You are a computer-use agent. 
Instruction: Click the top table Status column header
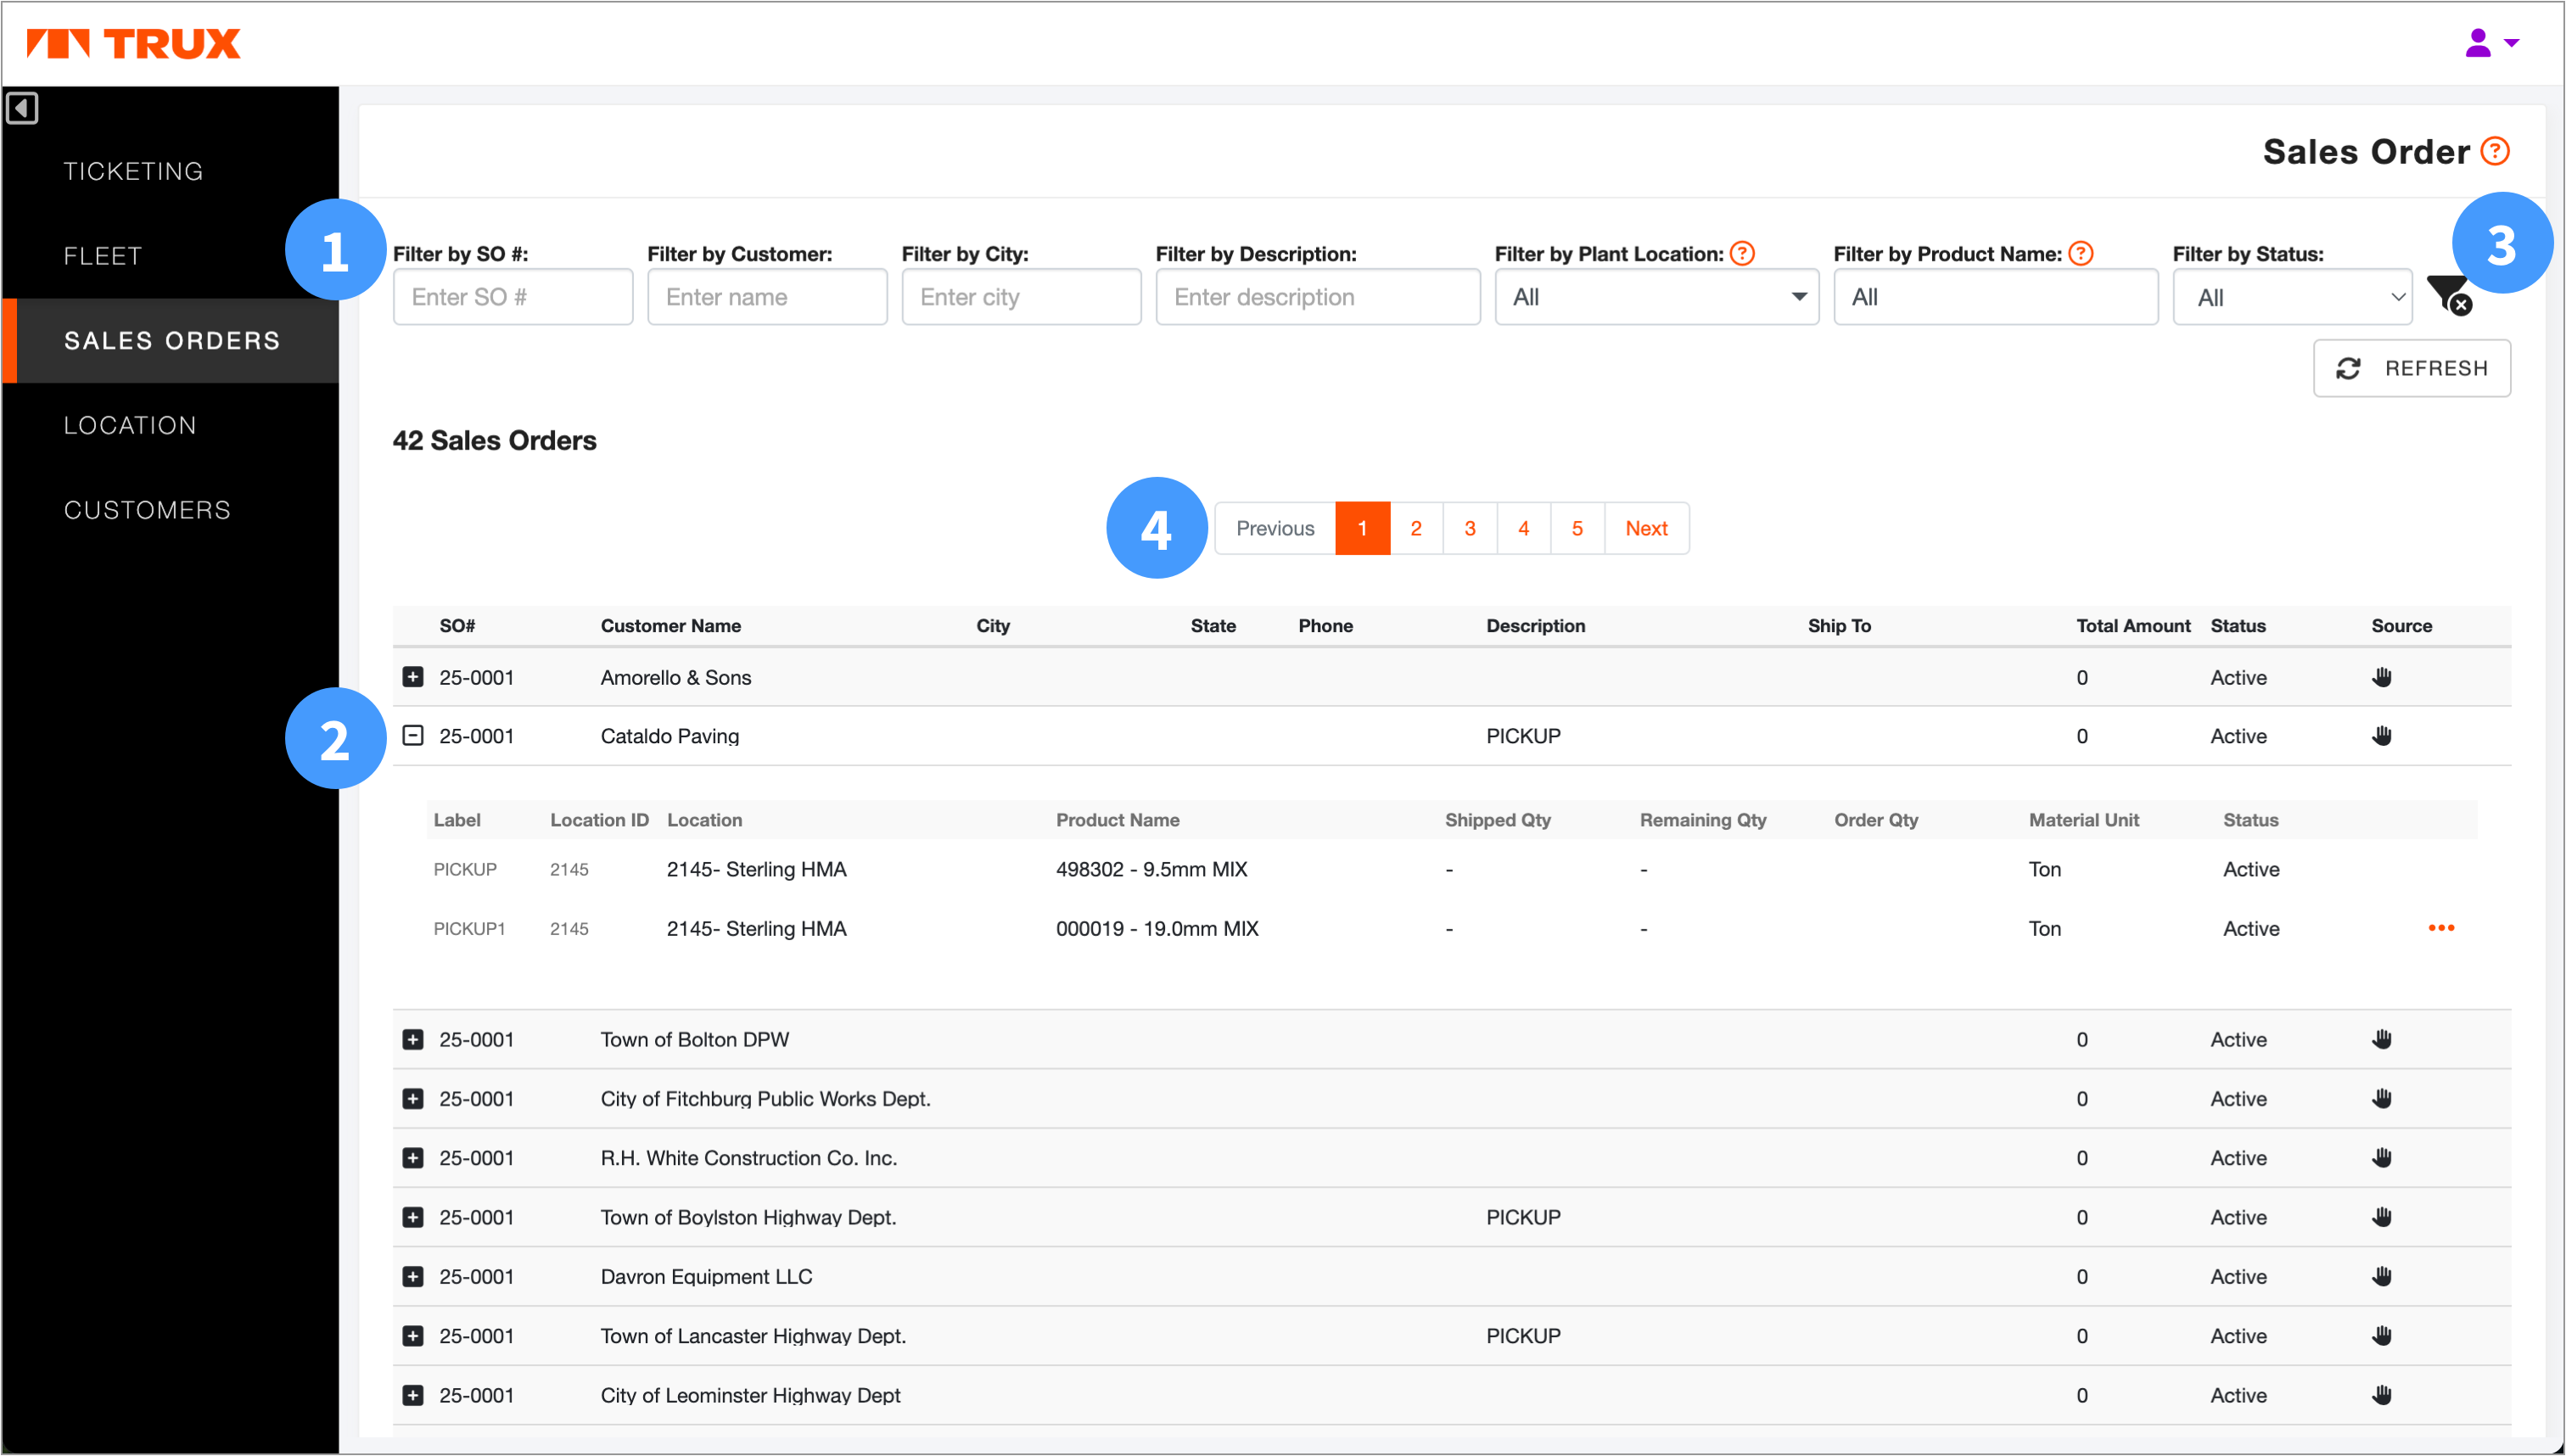[x=2238, y=626]
